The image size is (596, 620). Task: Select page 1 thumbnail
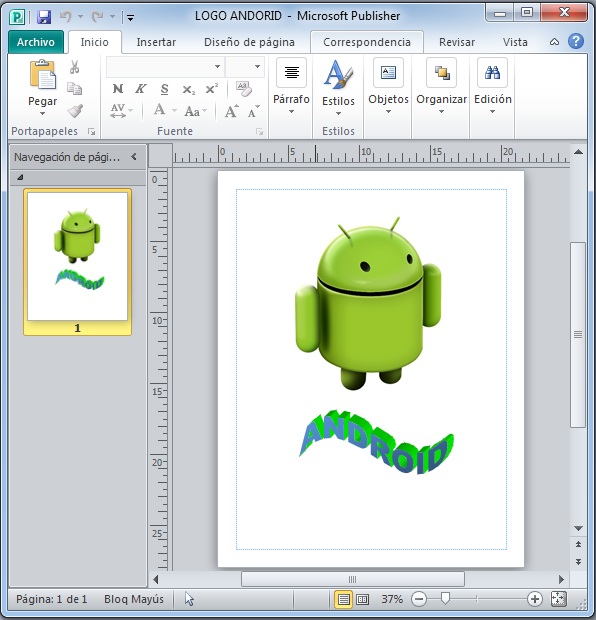click(x=78, y=262)
